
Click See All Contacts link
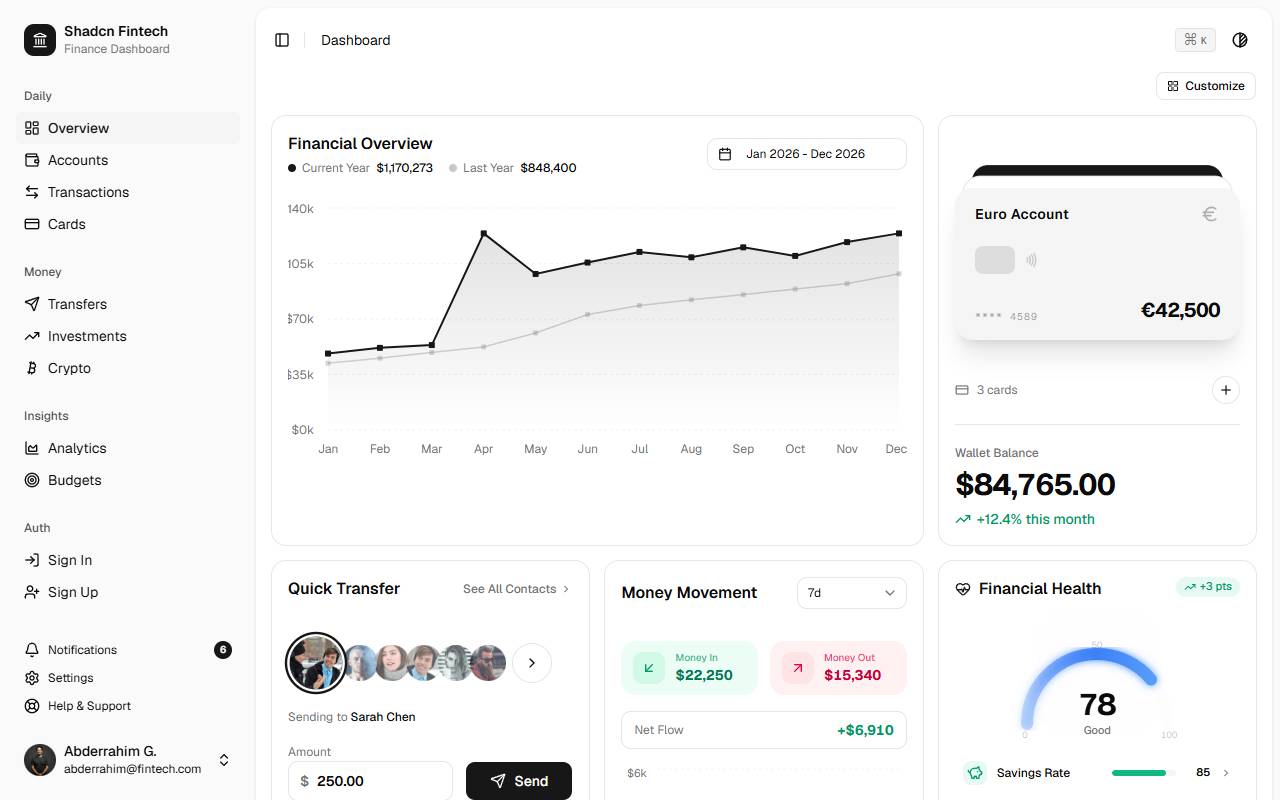(x=516, y=589)
